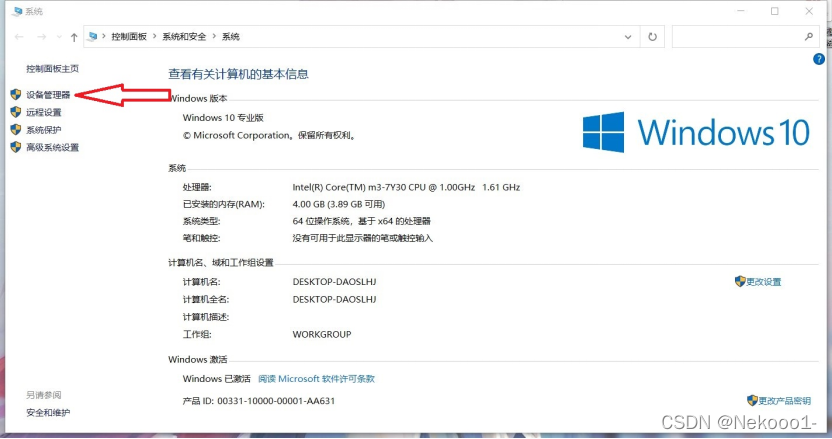Go up one level with the up arrow
This screenshot has height=439, width=832.
click(74, 37)
